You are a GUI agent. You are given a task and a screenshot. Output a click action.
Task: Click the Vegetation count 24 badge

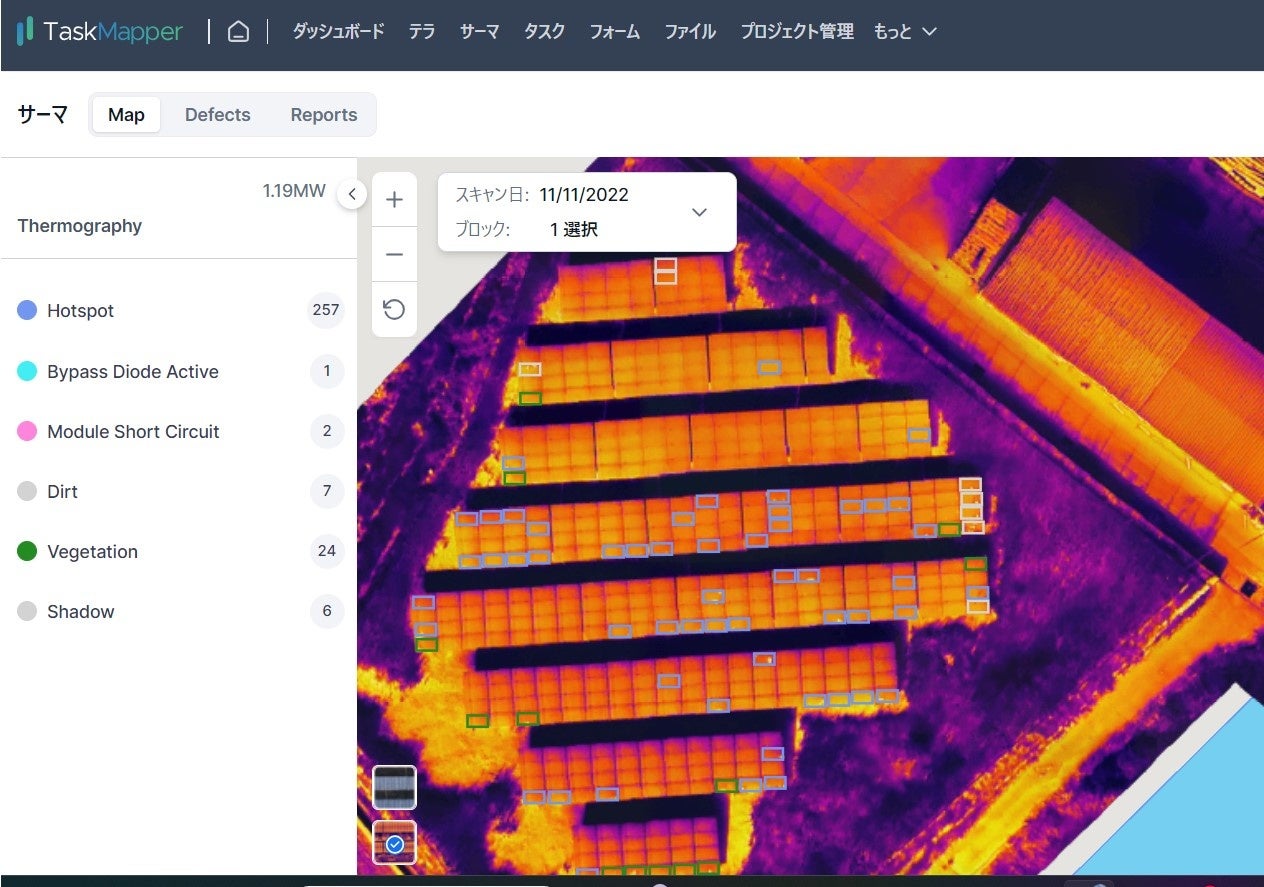point(326,551)
